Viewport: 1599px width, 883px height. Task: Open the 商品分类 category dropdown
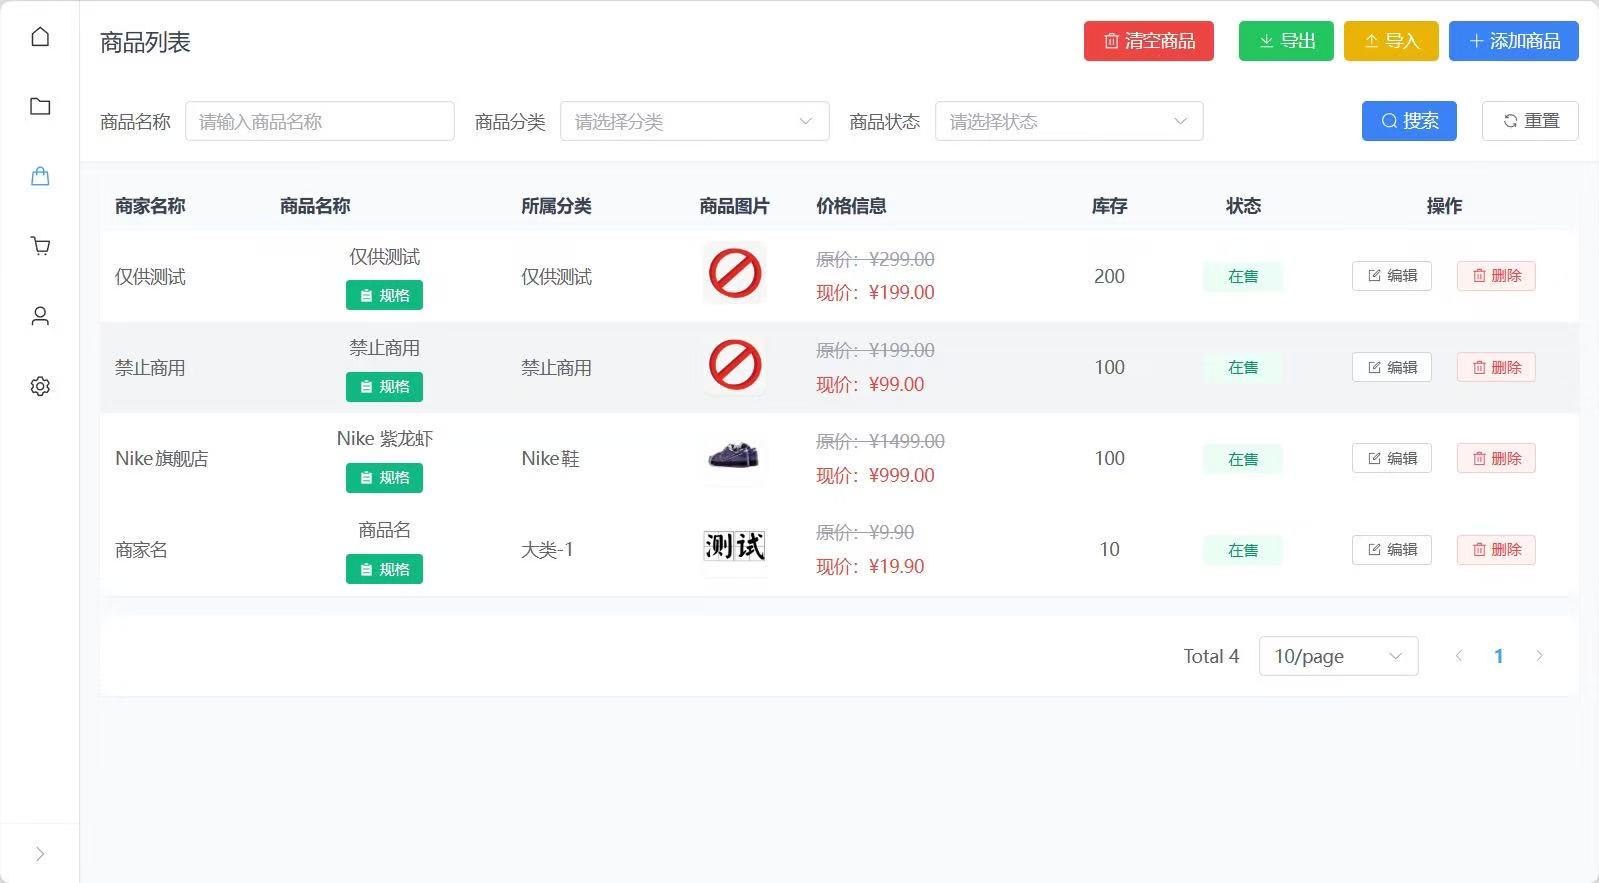[x=695, y=121]
